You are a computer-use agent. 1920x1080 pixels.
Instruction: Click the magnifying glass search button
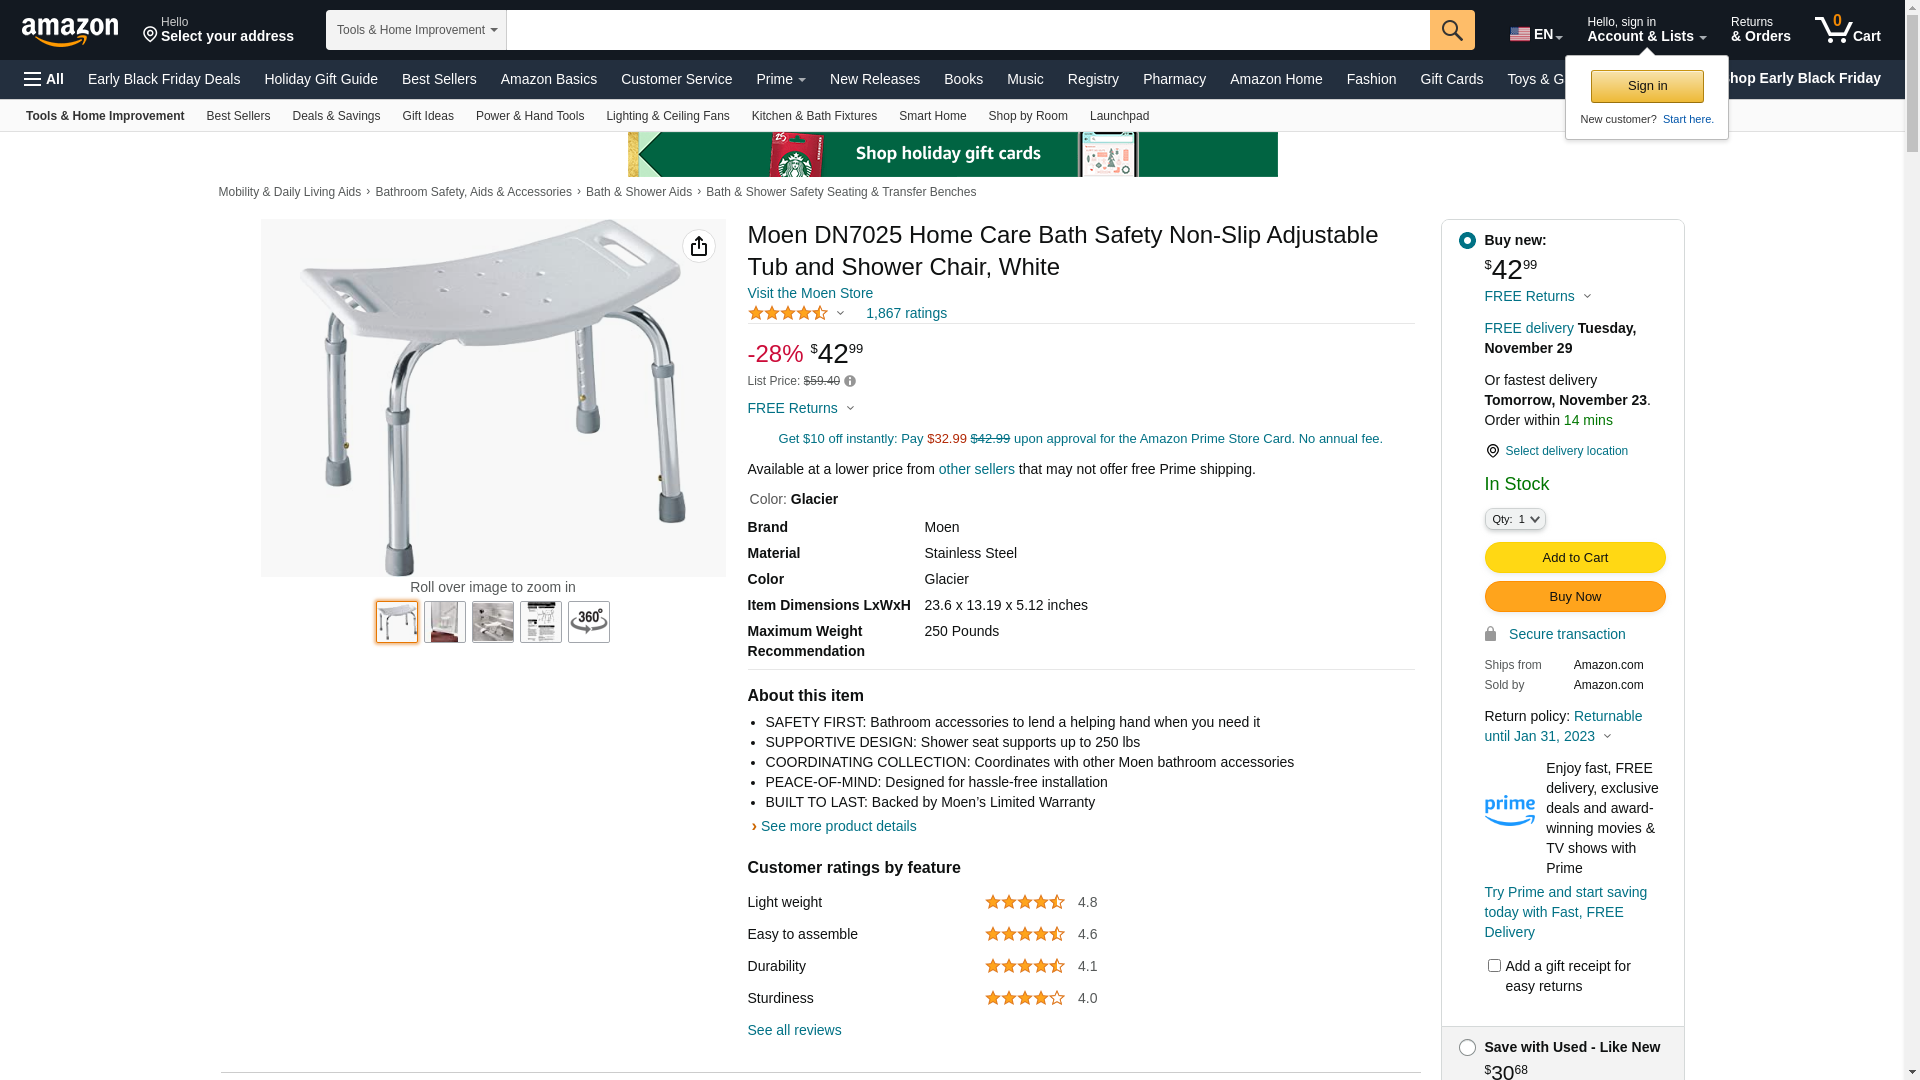click(1452, 30)
